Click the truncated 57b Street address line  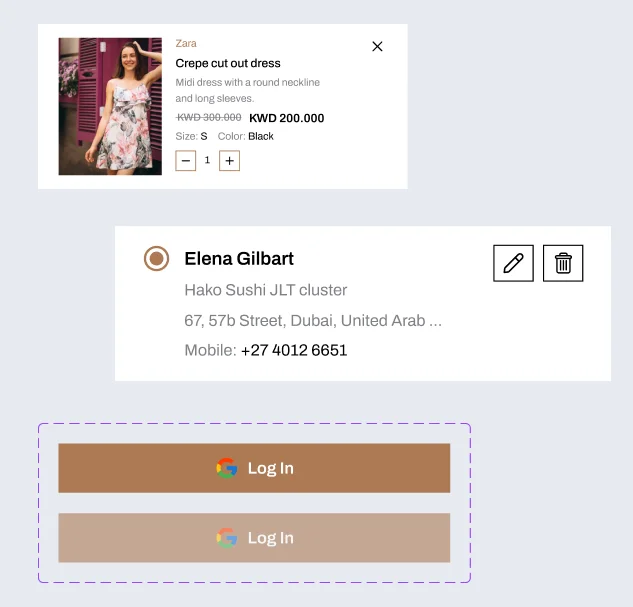(x=313, y=321)
